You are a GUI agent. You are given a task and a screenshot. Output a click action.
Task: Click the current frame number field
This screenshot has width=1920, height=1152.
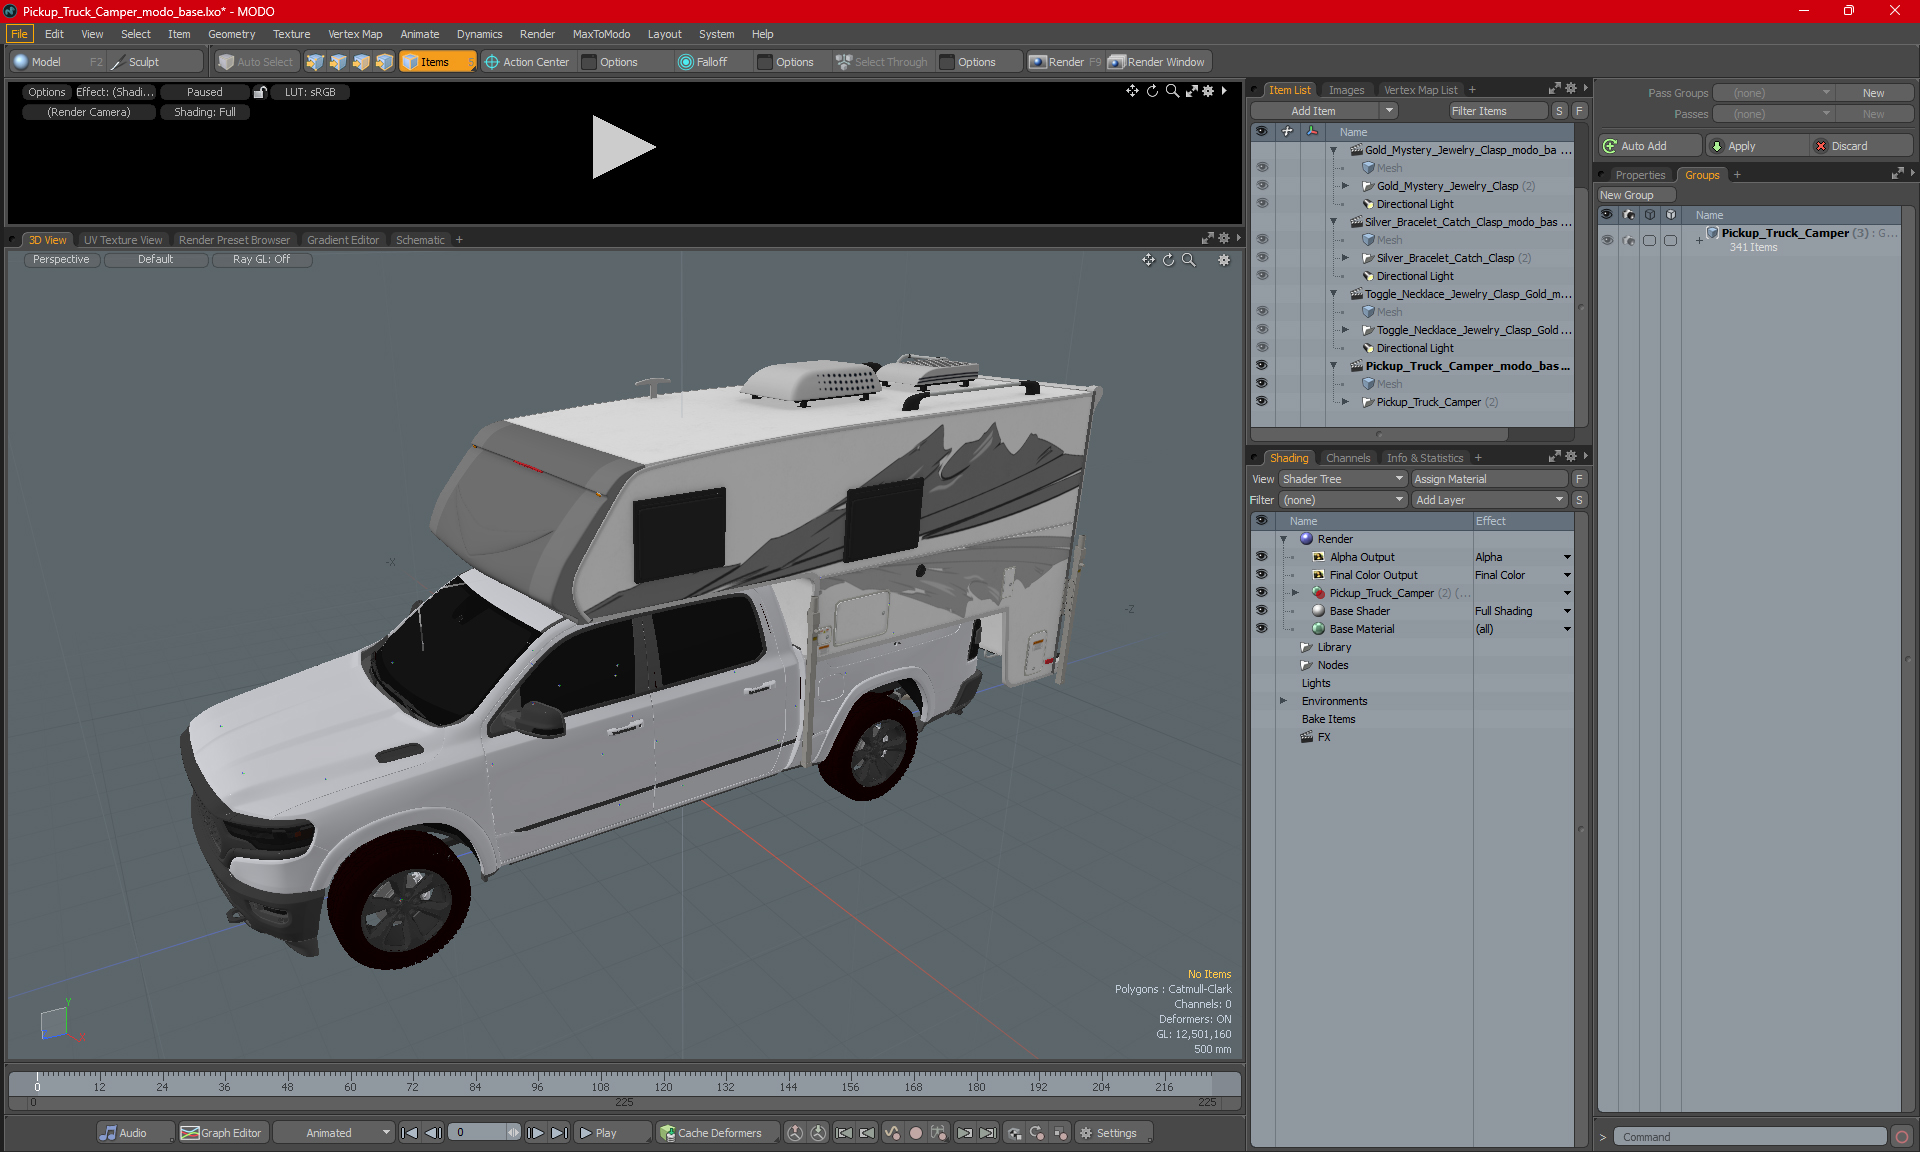479,1133
